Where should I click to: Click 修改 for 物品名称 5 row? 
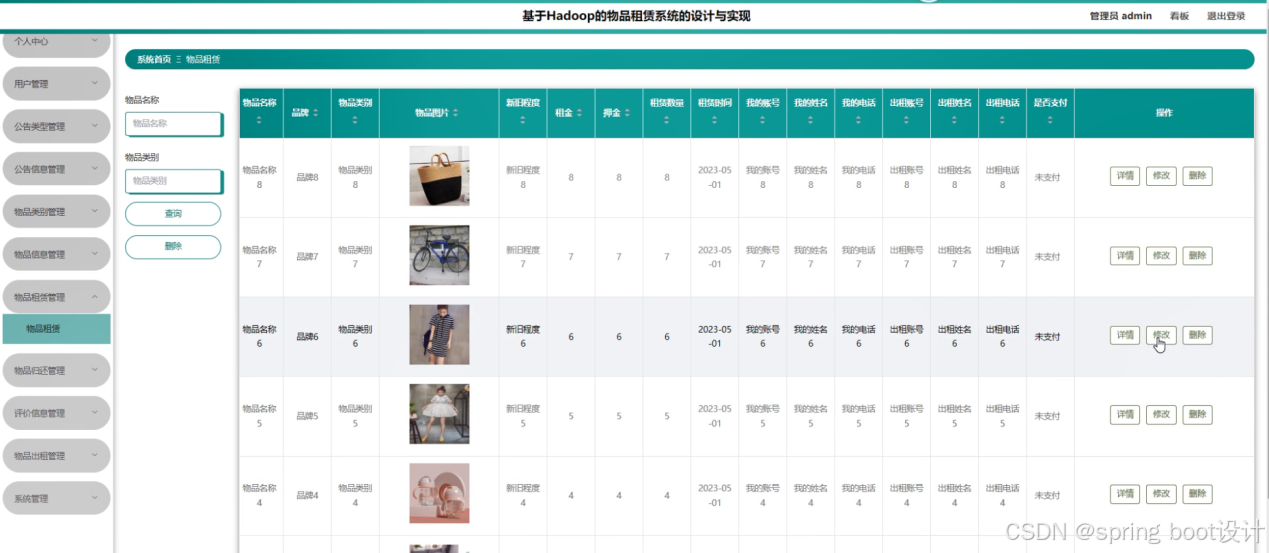tap(1161, 414)
